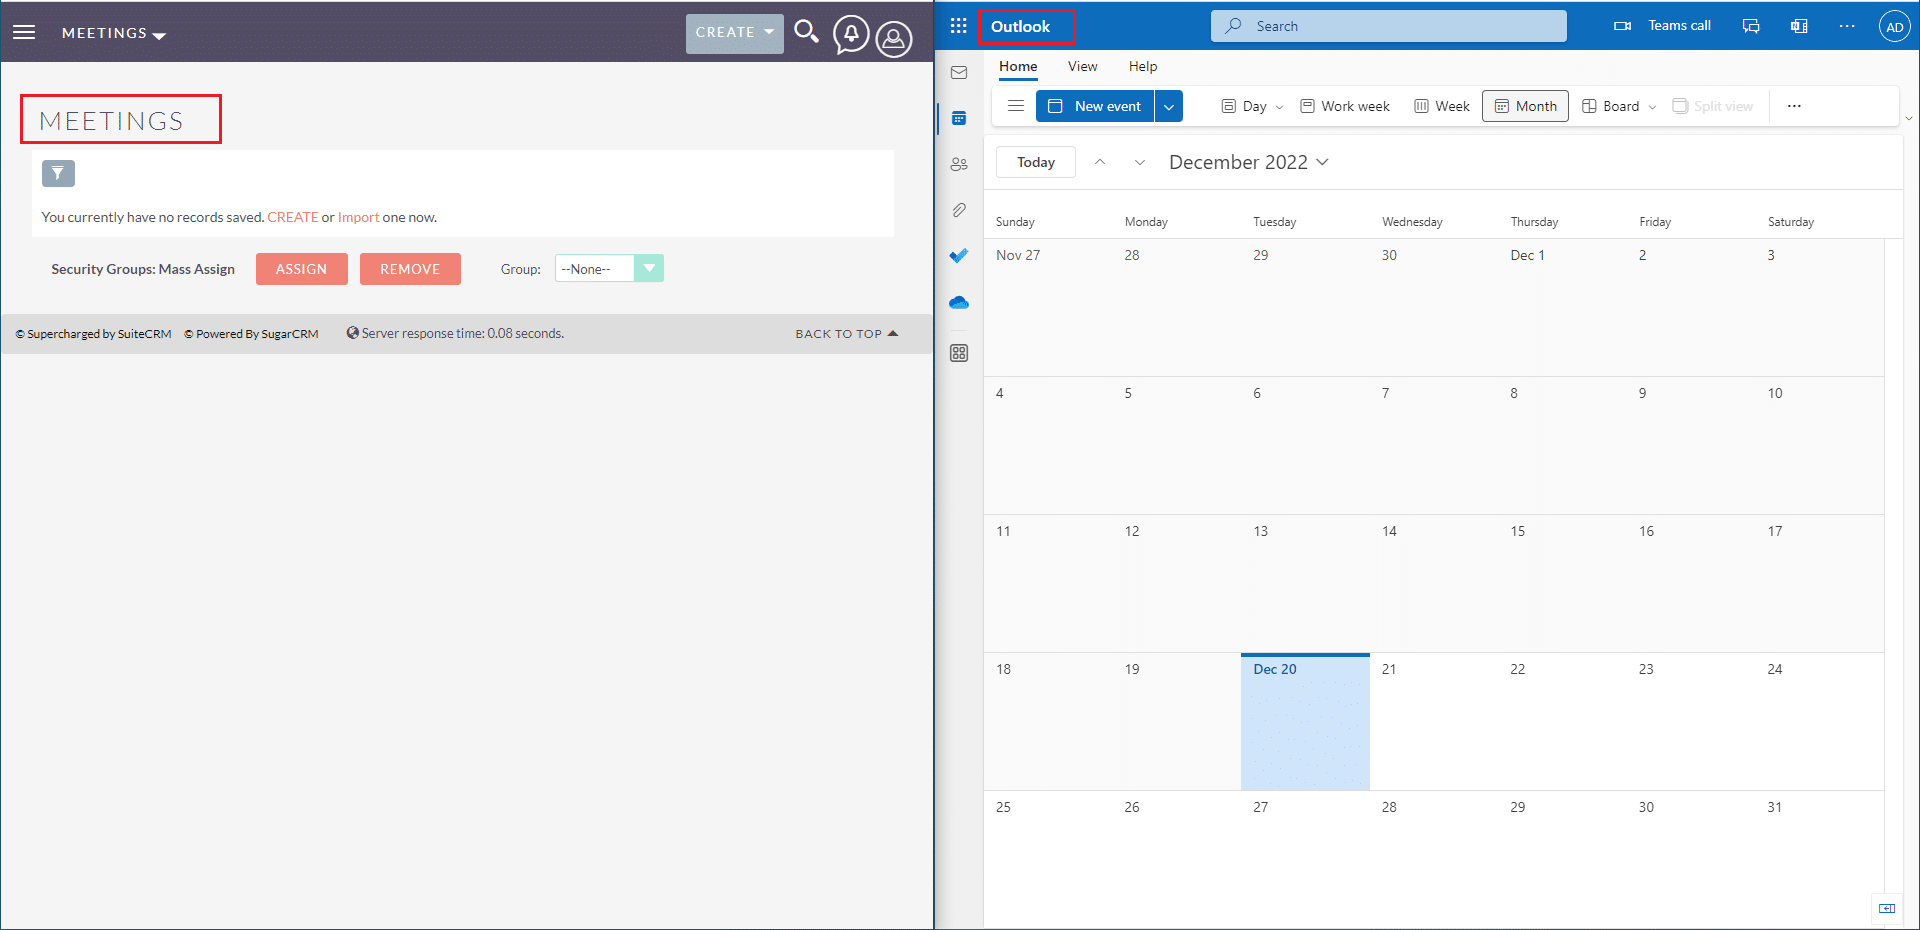Open More apps in Outlook sidebar
This screenshot has height=930, width=1920.
pos(959,353)
